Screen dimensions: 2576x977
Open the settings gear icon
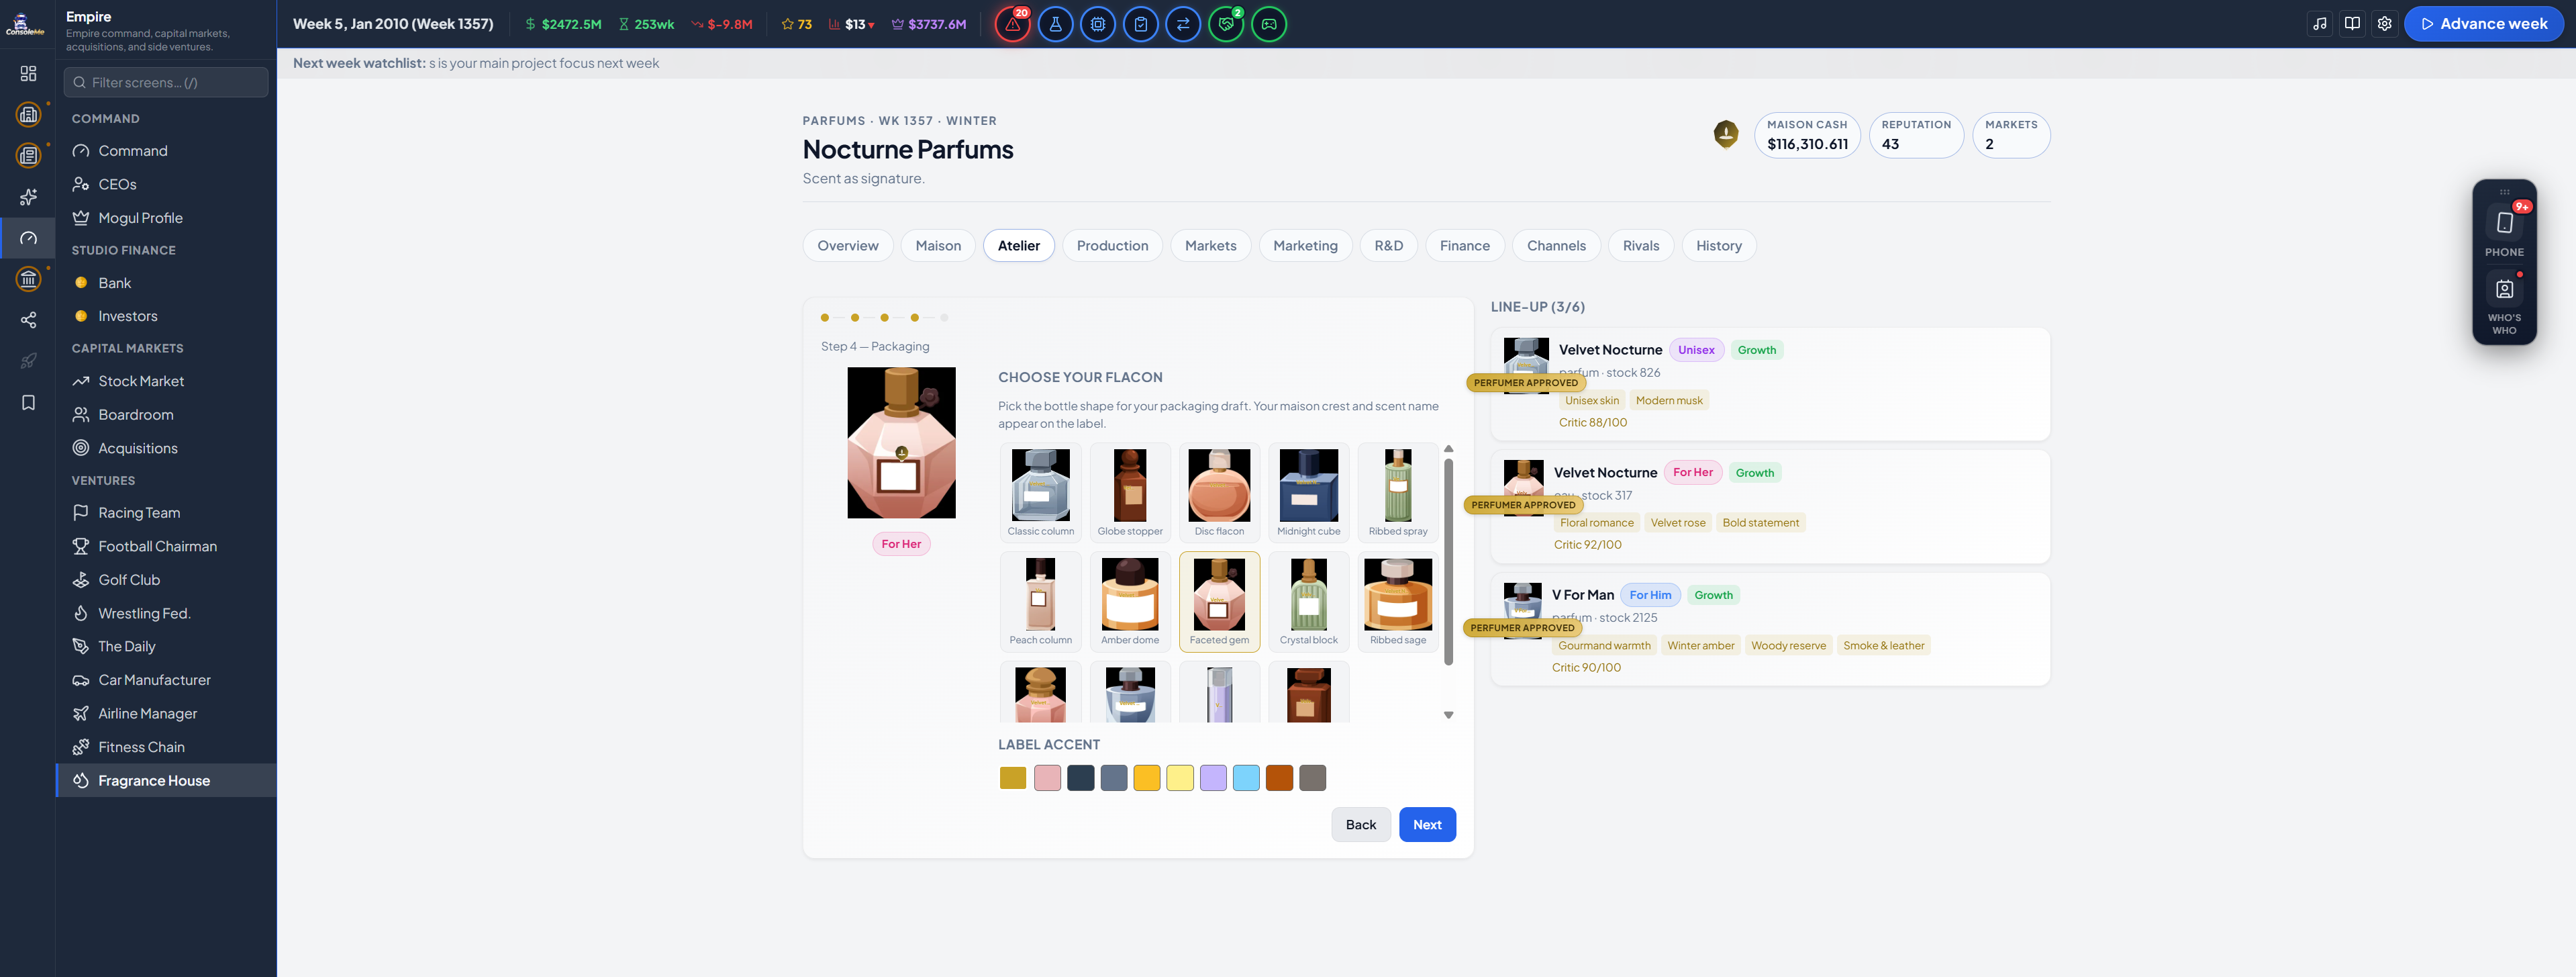(2384, 24)
